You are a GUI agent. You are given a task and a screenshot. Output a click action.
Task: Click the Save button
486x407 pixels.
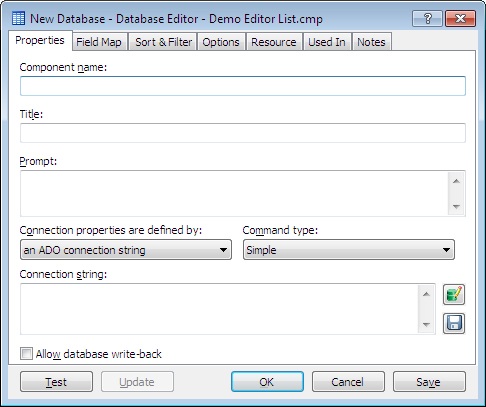coord(429,382)
